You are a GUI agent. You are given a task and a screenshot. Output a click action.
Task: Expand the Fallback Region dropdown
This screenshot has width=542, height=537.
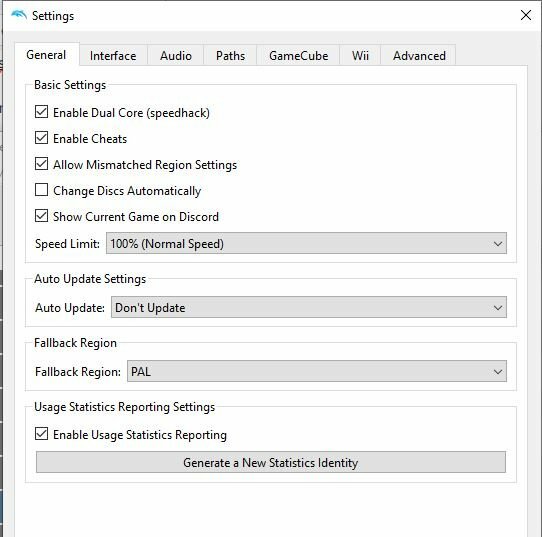point(317,371)
